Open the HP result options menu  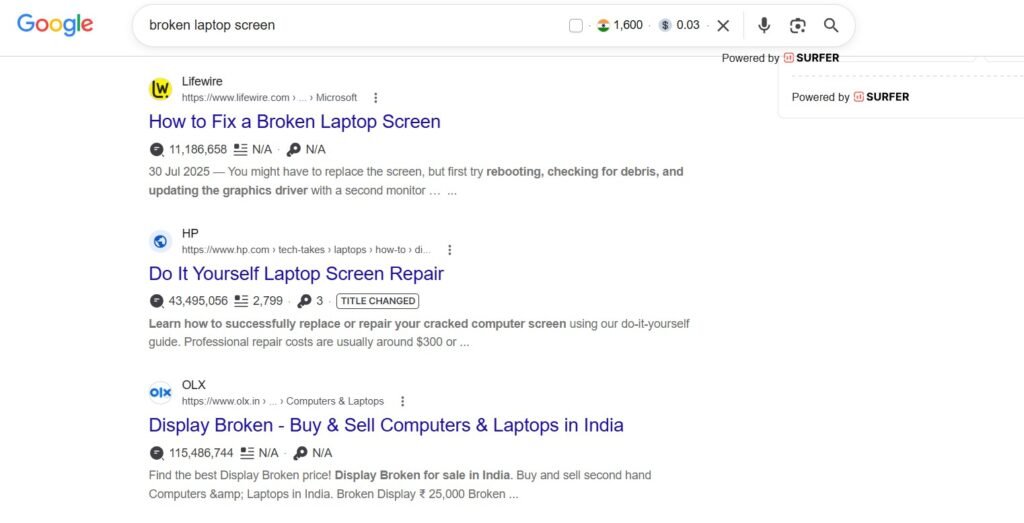click(449, 250)
